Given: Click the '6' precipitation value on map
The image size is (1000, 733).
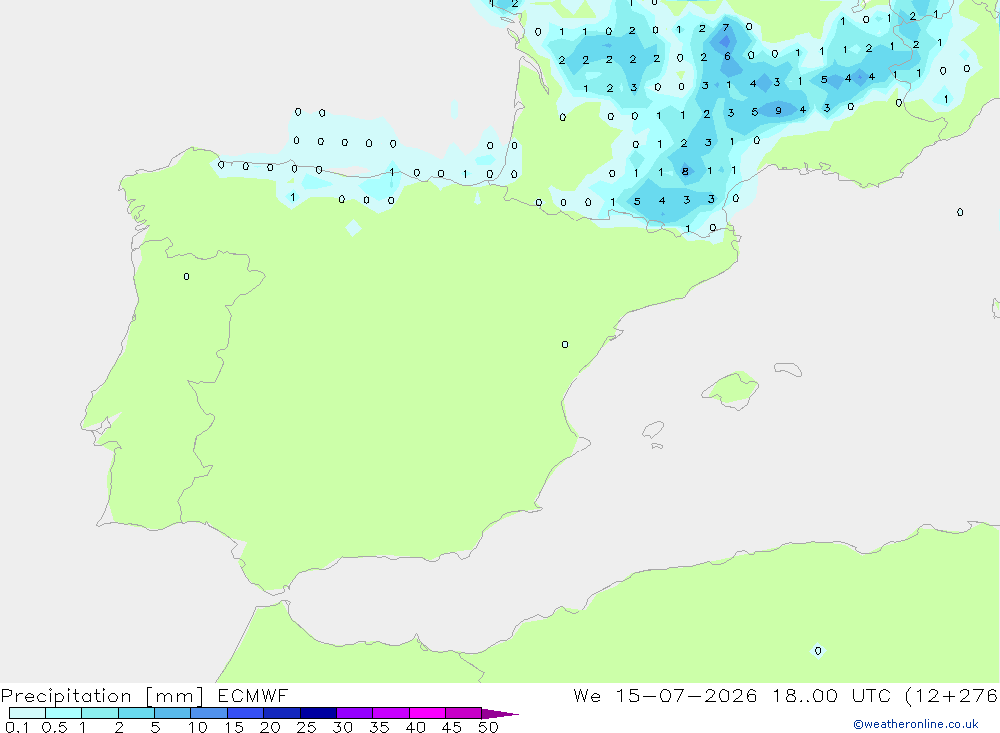Looking at the screenshot, I should (727, 56).
